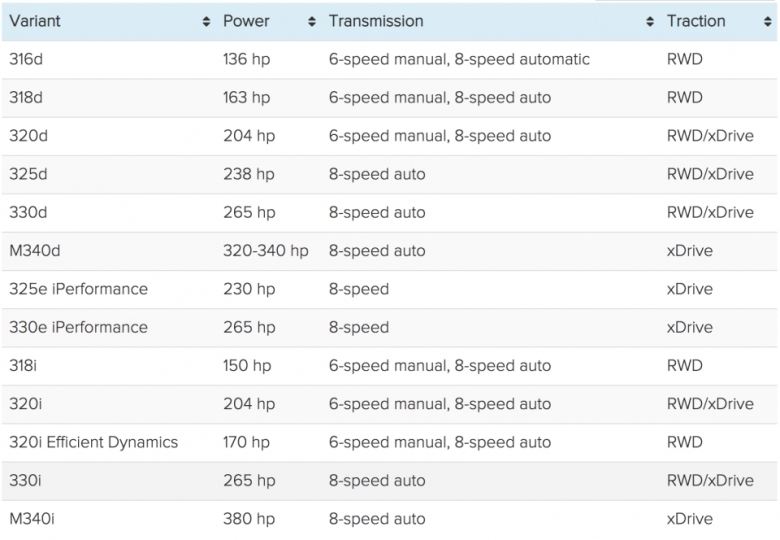780x540 pixels.
Task: Click the 170 hp power value
Action: pyautogui.click(x=246, y=442)
